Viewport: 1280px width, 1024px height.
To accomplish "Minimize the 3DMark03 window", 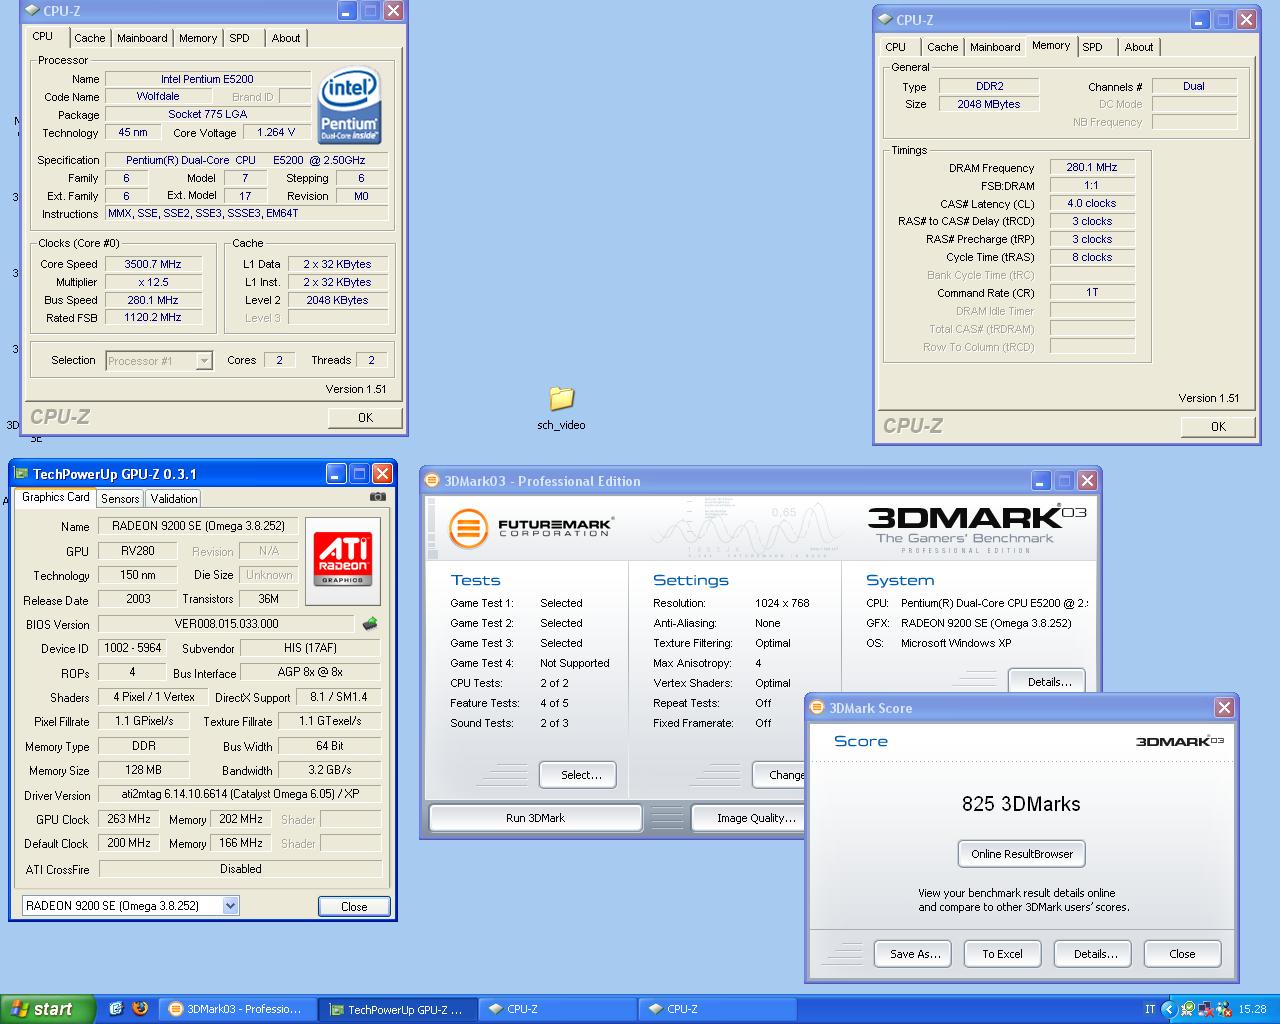I will [1040, 481].
